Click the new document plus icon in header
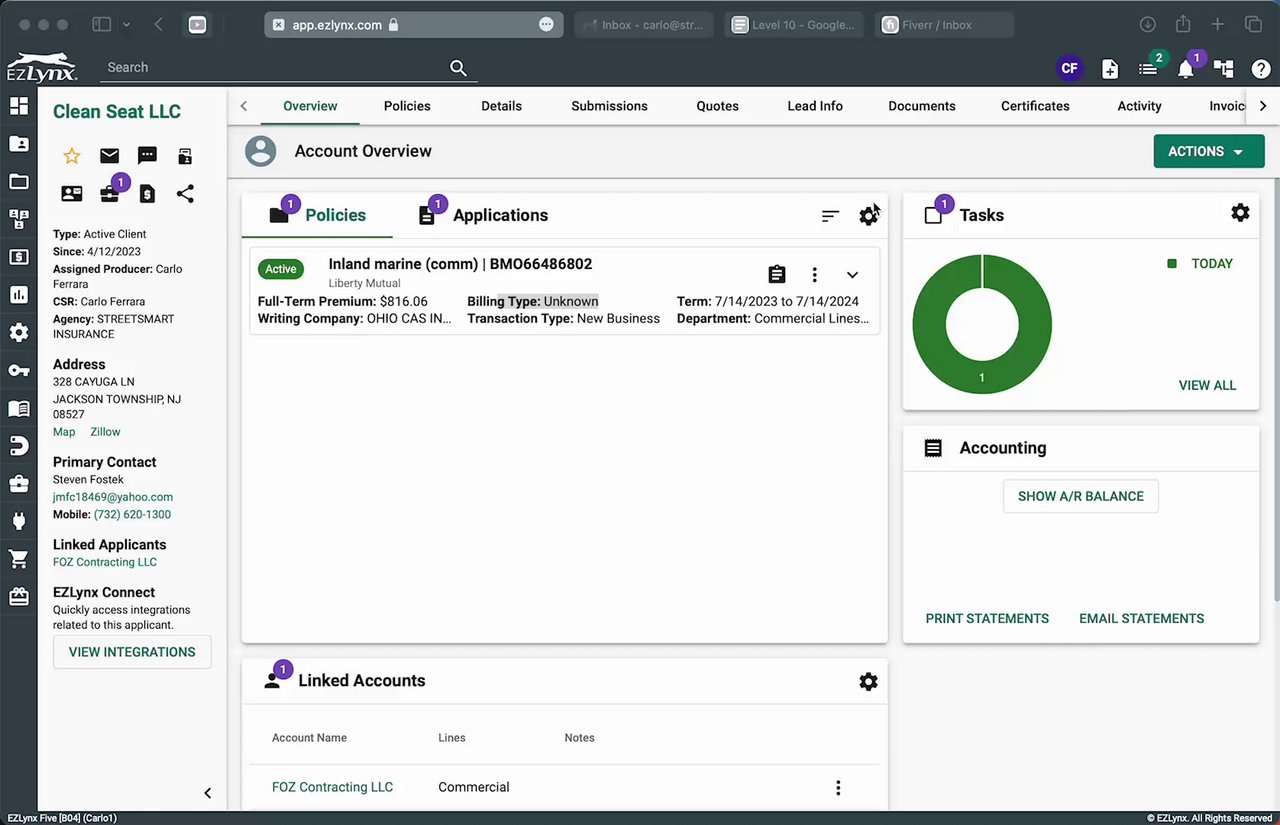The height and width of the screenshot is (825, 1280). point(1110,68)
